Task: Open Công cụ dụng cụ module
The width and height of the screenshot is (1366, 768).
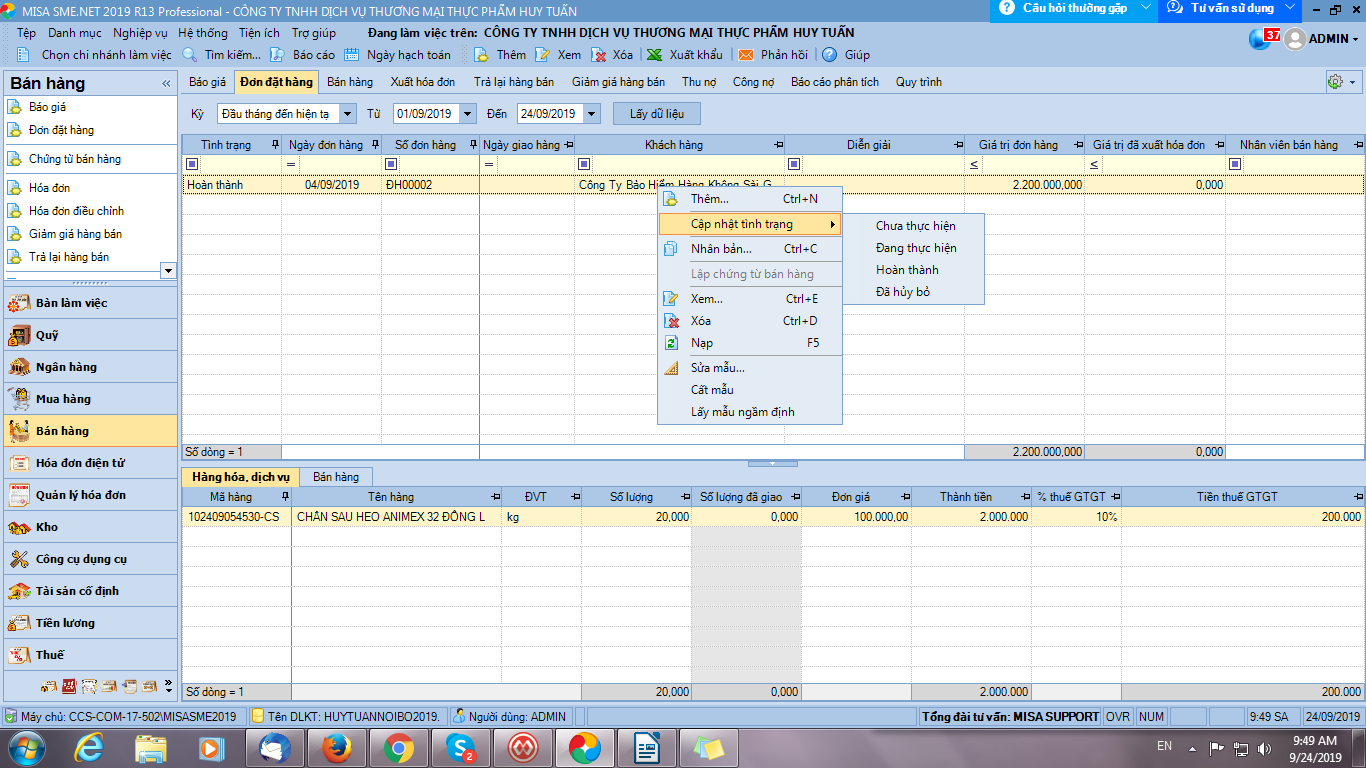Action: [x=90, y=559]
